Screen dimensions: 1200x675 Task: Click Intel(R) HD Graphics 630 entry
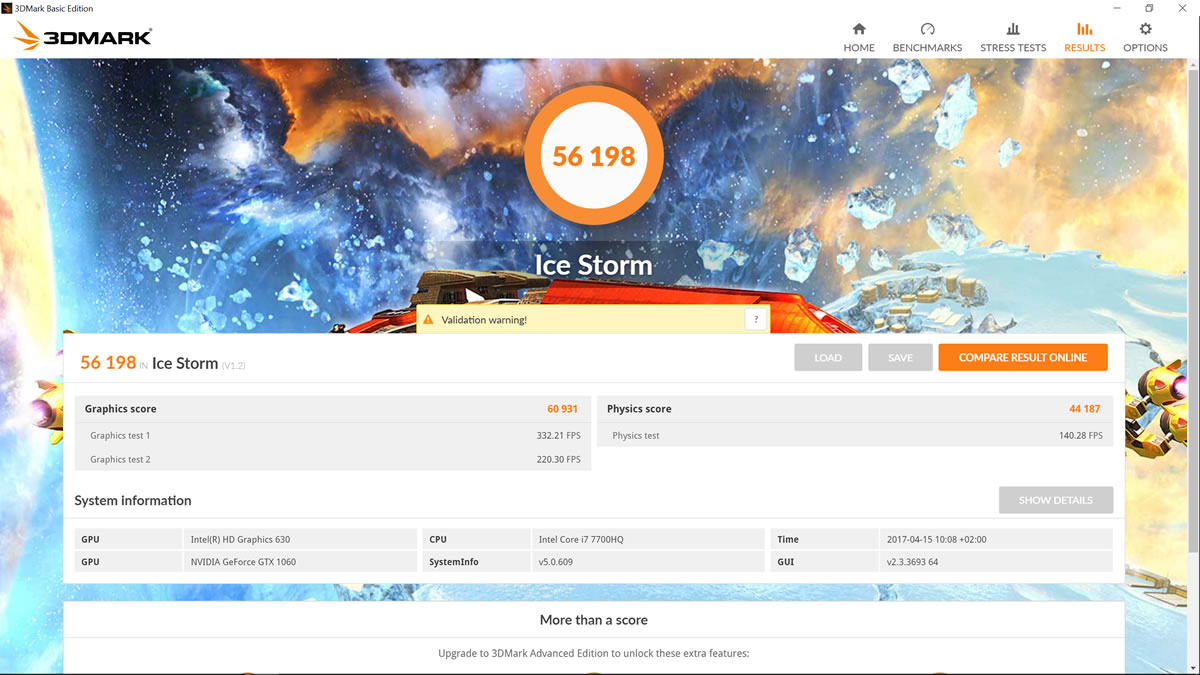pos(240,539)
